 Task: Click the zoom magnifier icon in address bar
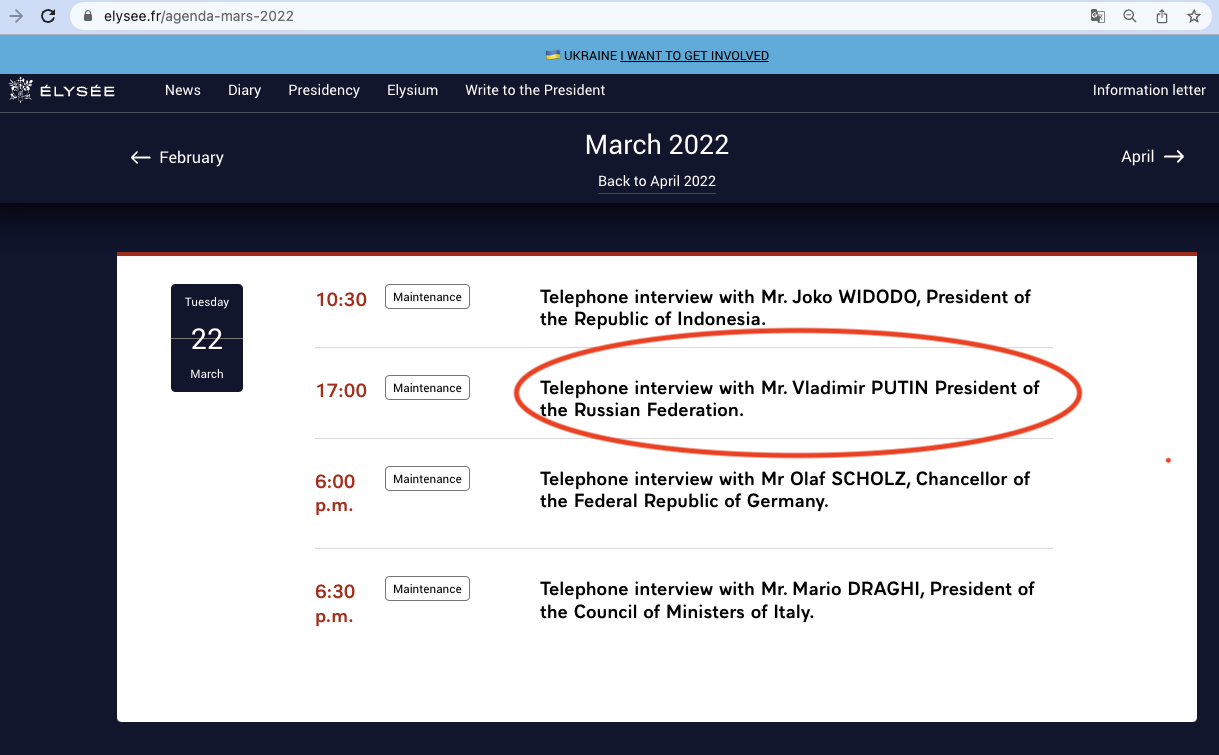point(1129,16)
